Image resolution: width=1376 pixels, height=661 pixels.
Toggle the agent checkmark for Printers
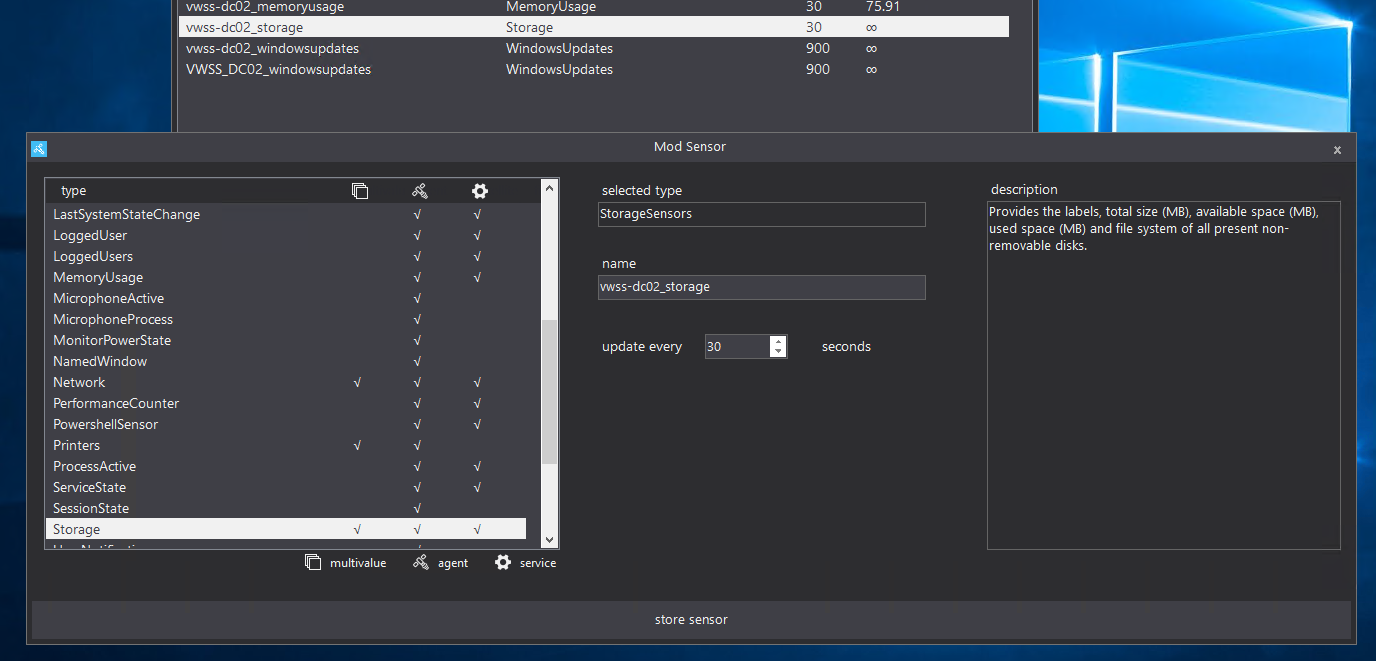[x=417, y=445]
